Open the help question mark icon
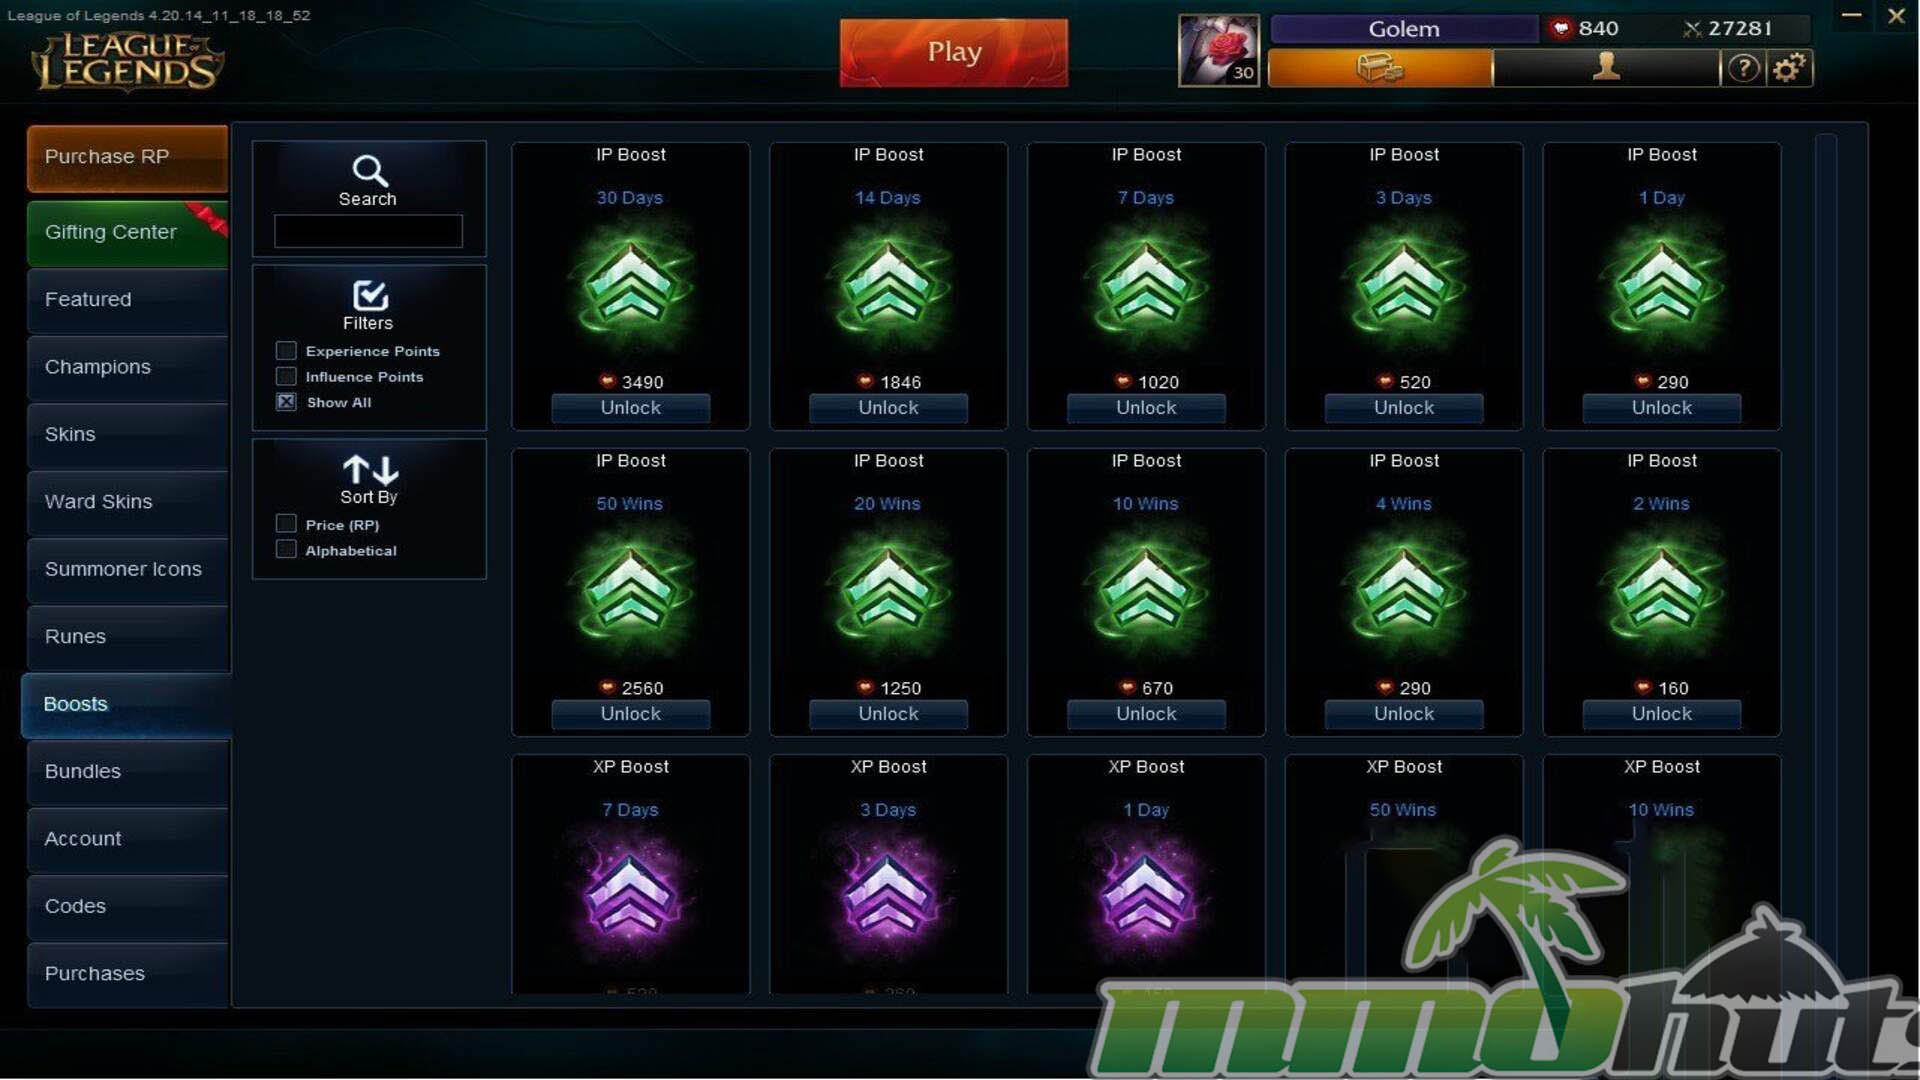 point(1743,68)
